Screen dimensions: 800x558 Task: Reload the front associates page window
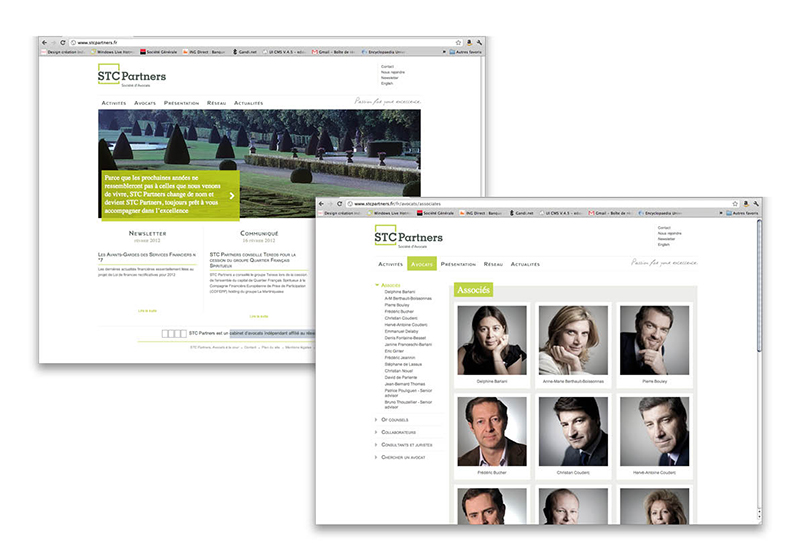(340, 204)
